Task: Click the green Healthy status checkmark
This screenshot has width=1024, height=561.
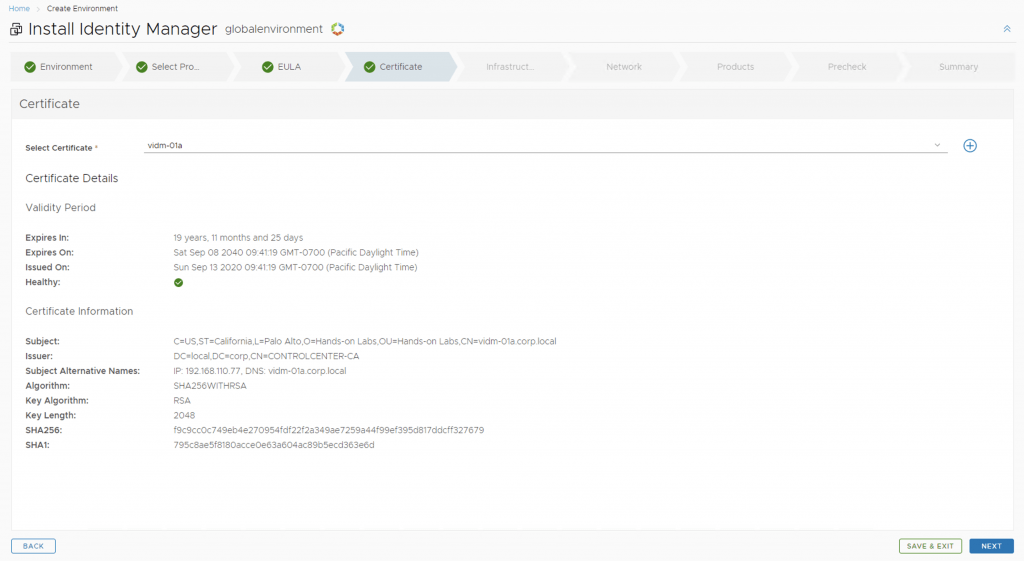Action: [178, 283]
